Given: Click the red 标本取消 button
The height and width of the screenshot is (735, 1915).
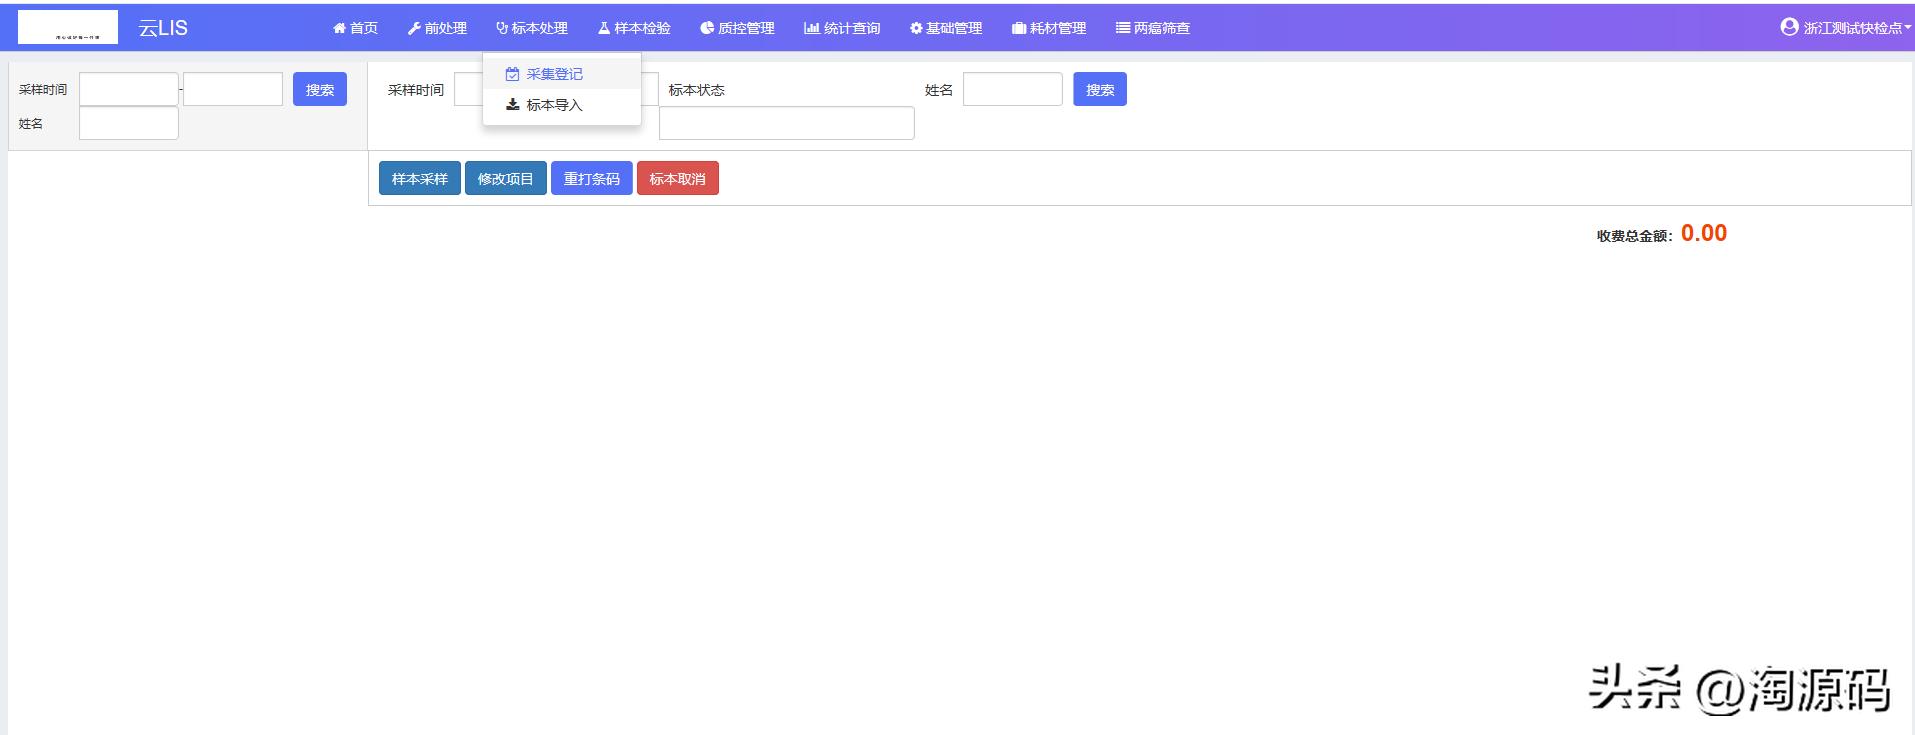Looking at the screenshot, I should pos(678,178).
